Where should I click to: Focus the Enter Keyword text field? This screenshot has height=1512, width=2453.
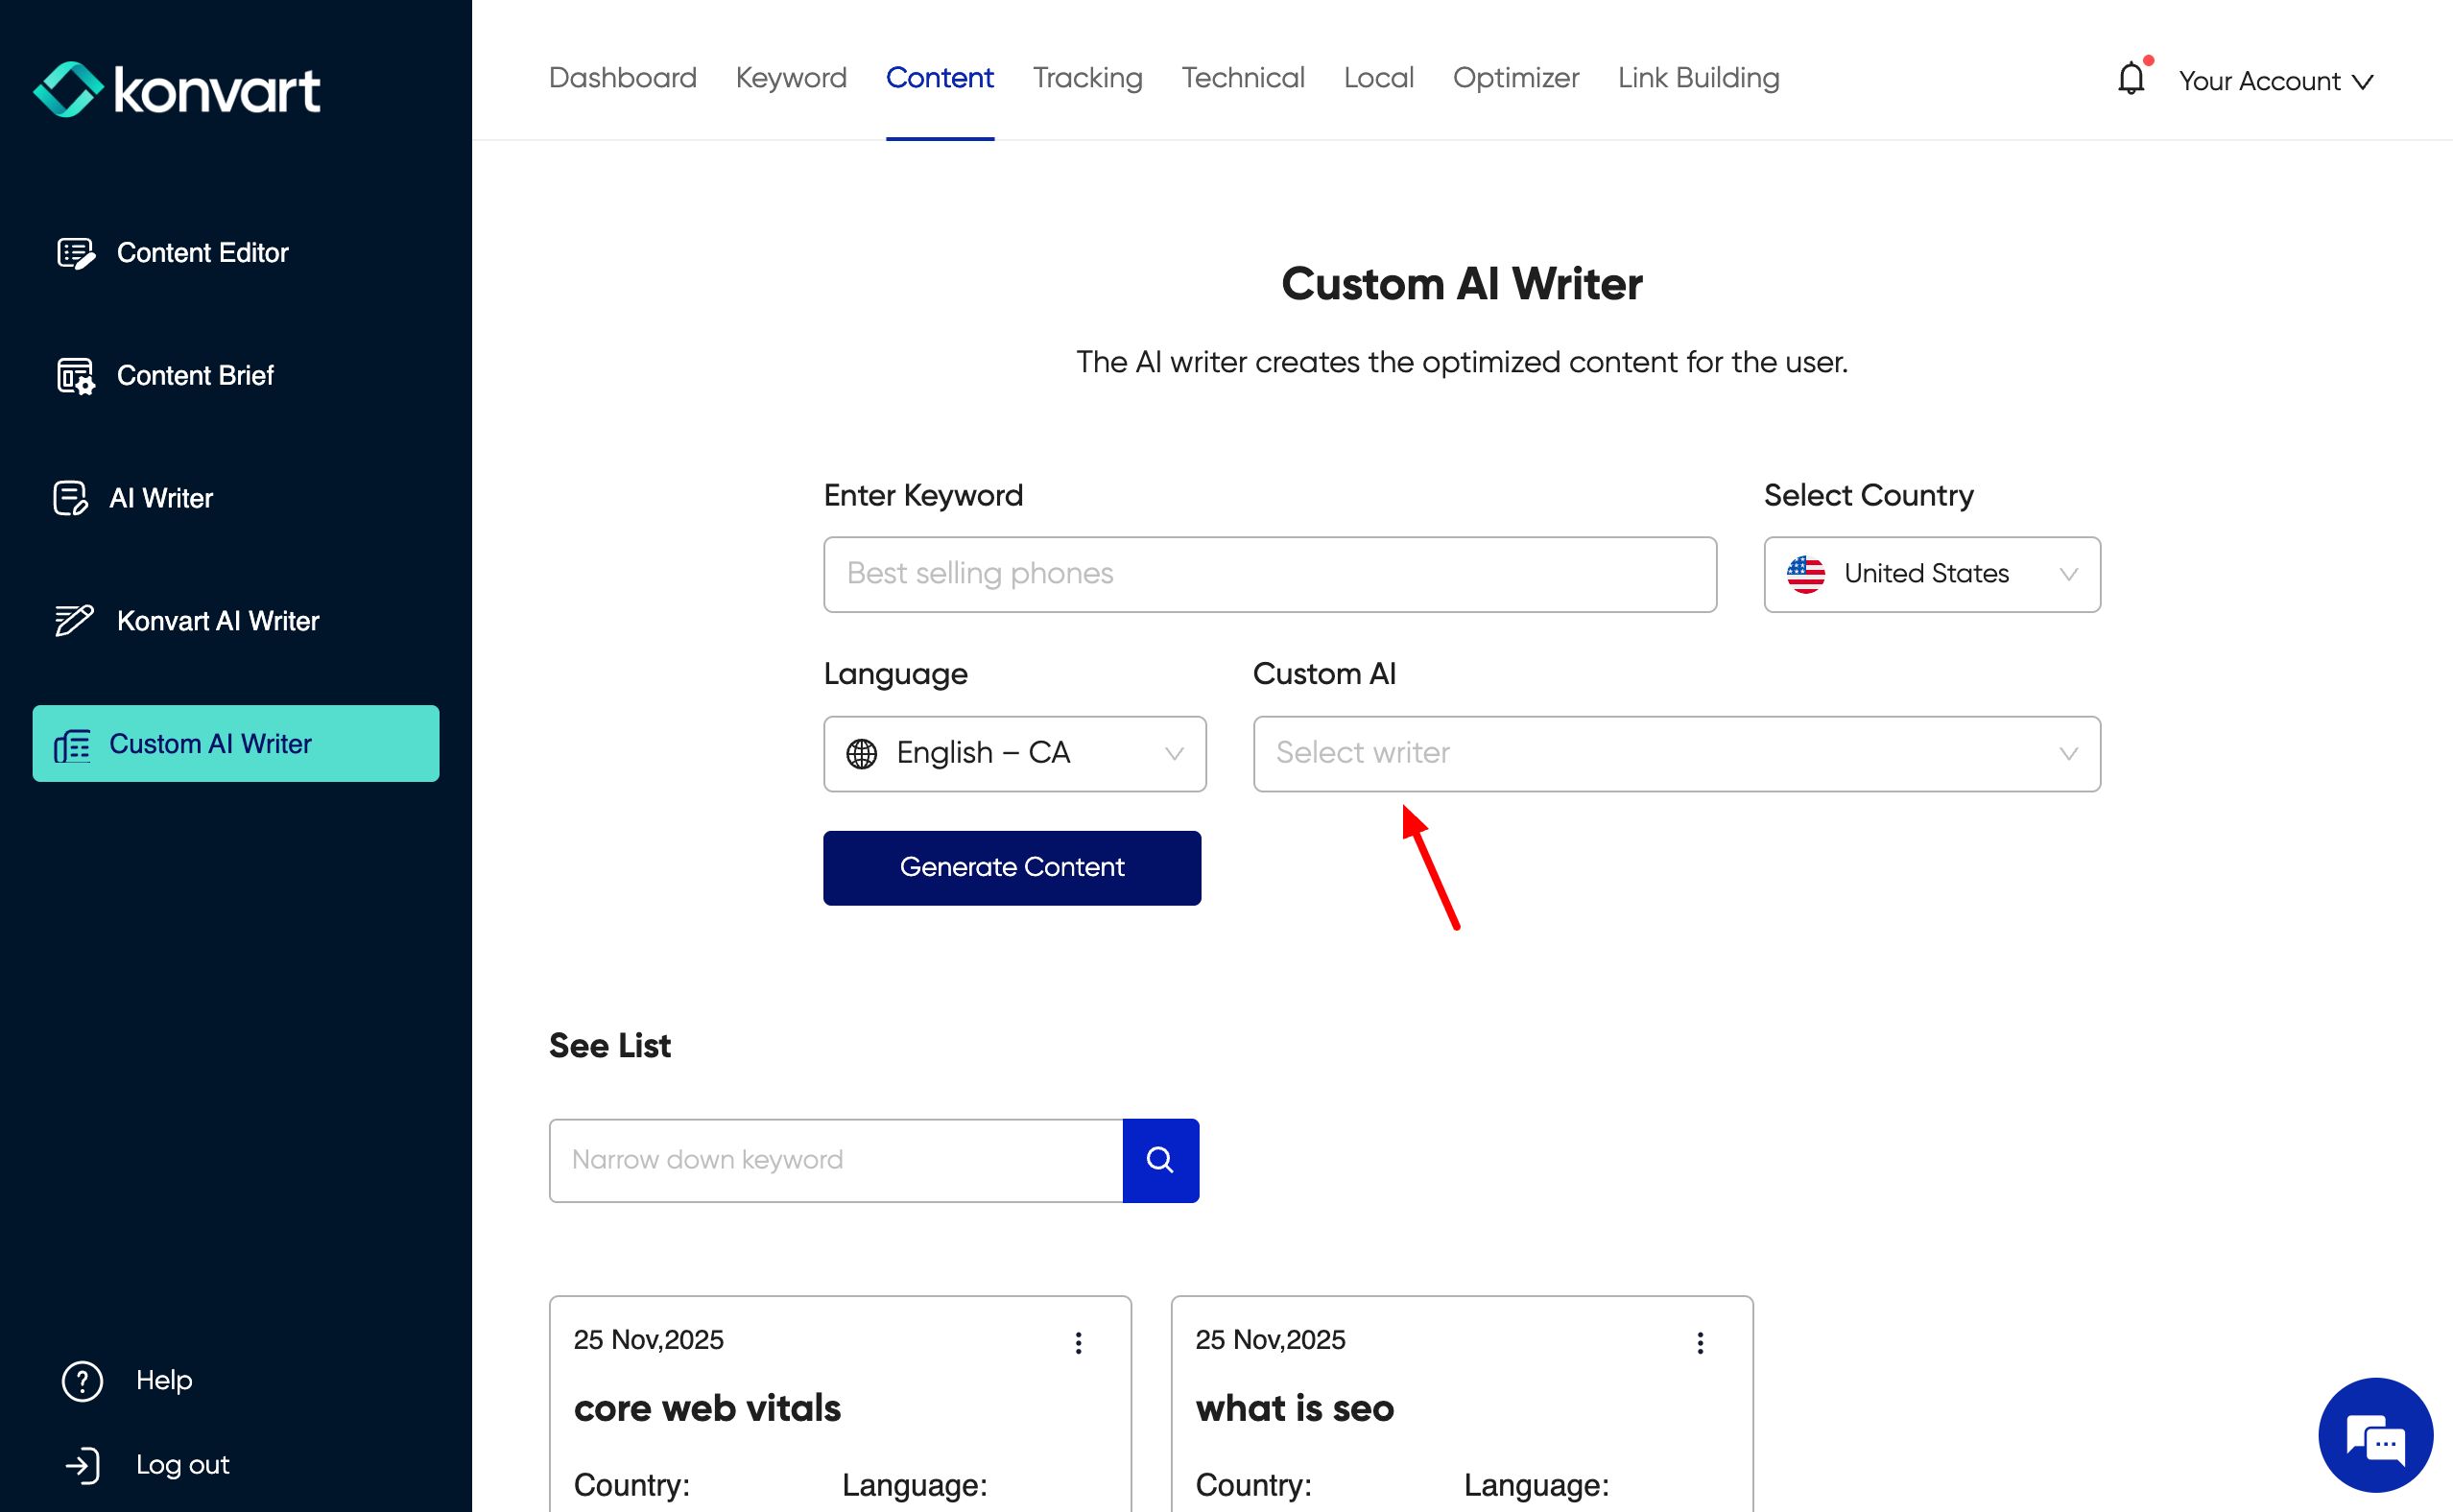(1269, 574)
